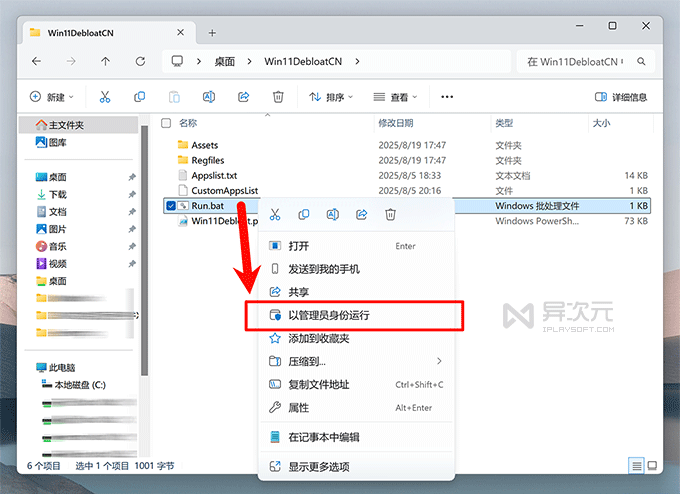680x494 pixels.
Task: Click Delete icon in context menu
Action: [x=390, y=214]
